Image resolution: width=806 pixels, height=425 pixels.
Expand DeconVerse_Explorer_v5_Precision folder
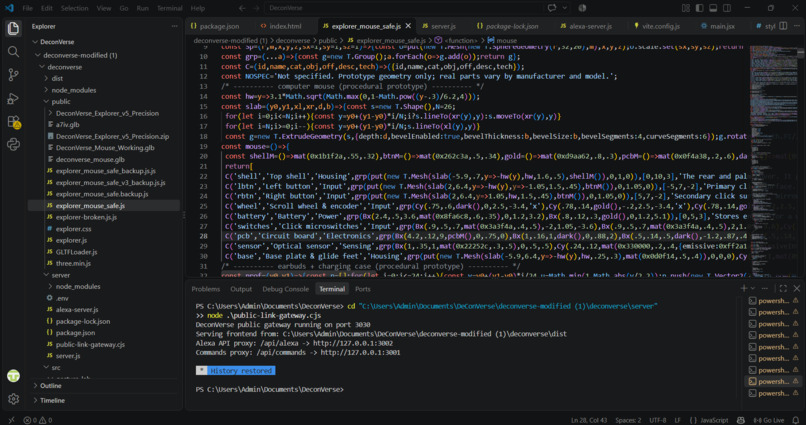[50, 113]
